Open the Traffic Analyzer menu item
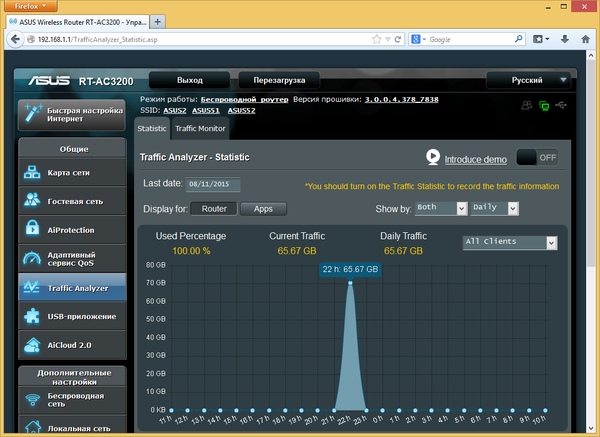This screenshot has height=437, width=600. (72, 287)
